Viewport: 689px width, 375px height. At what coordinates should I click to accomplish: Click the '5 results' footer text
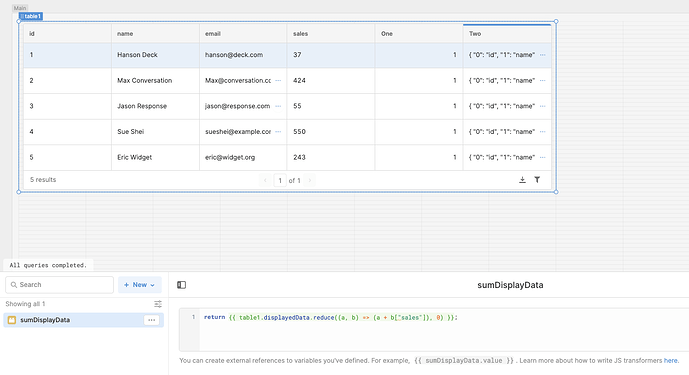point(43,180)
